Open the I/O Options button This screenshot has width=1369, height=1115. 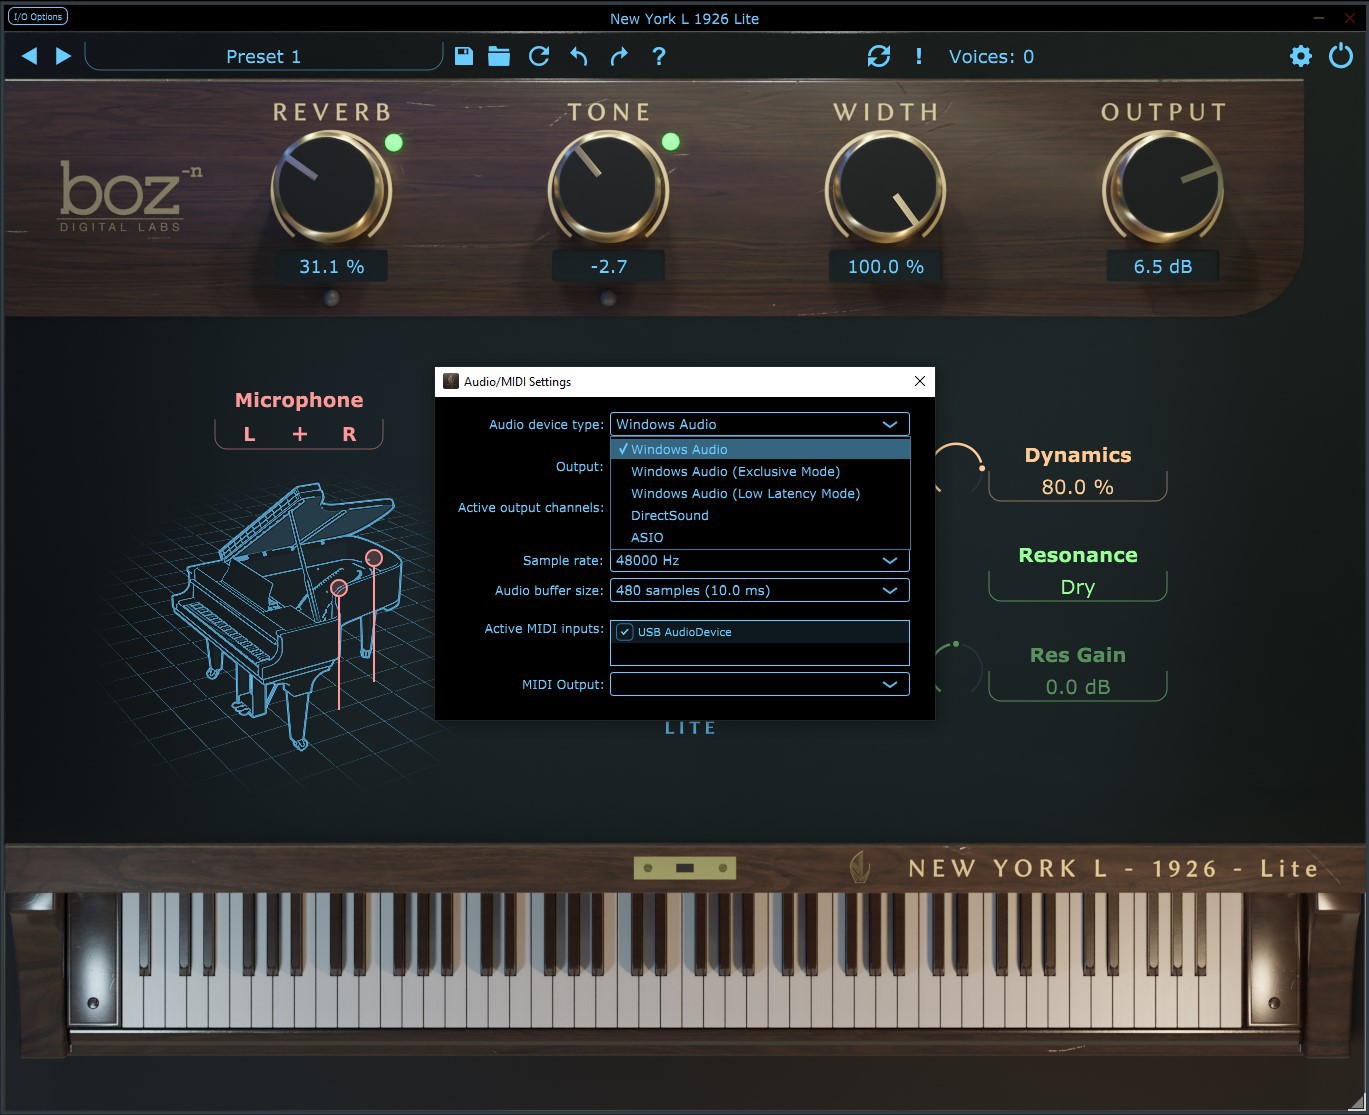[38, 17]
